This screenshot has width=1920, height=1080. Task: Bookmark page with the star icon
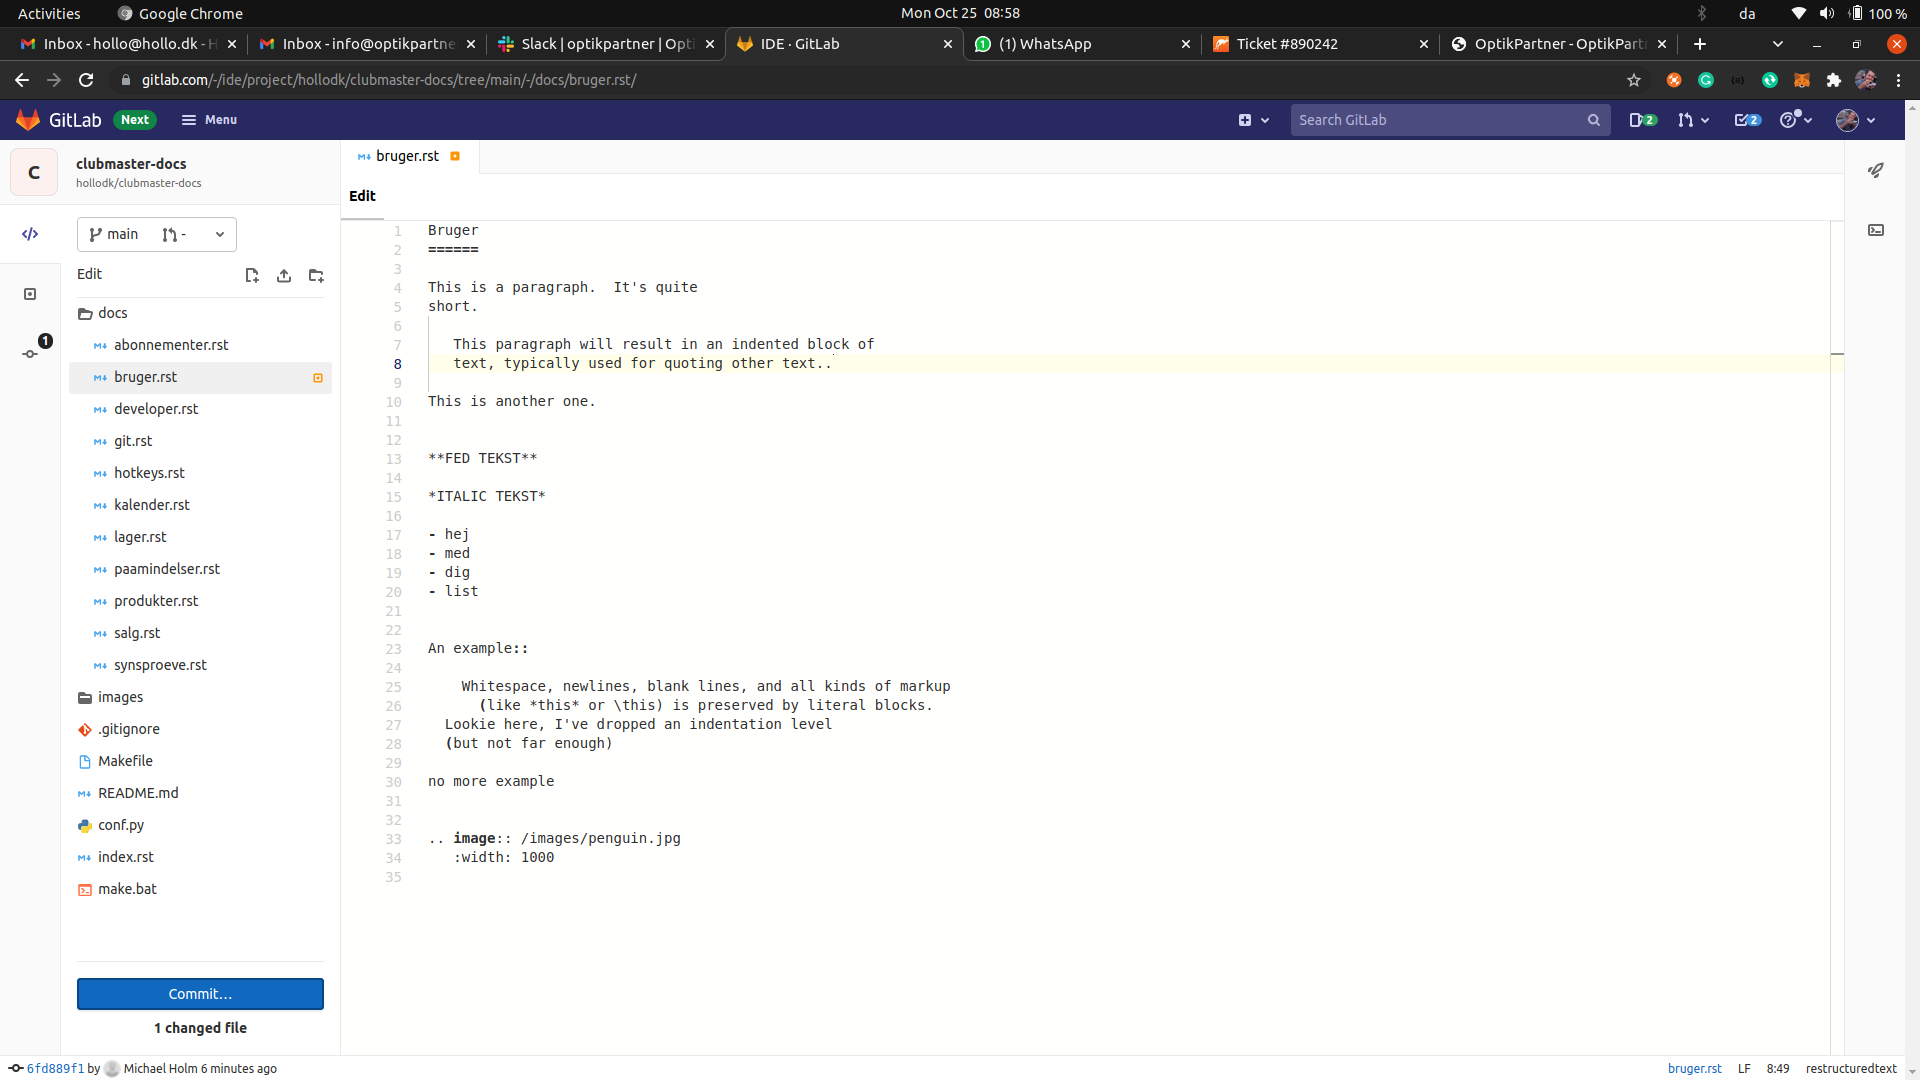pos(1634,80)
